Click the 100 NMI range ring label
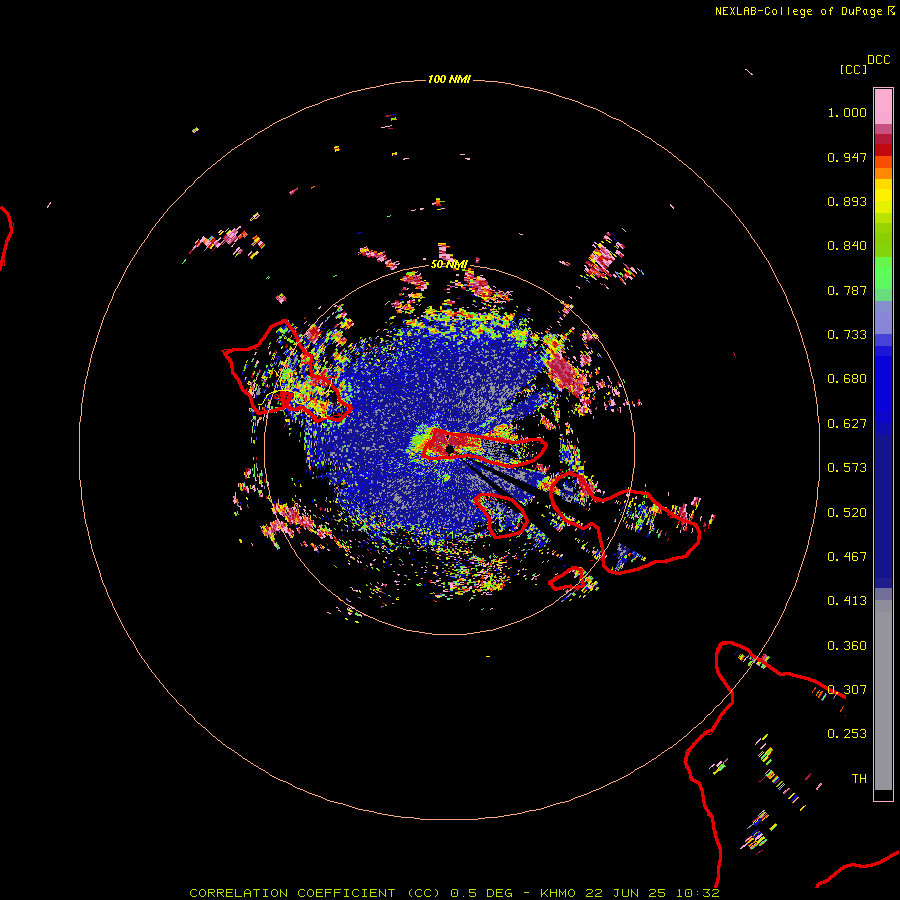The image size is (900, 900). click(449, 79)
